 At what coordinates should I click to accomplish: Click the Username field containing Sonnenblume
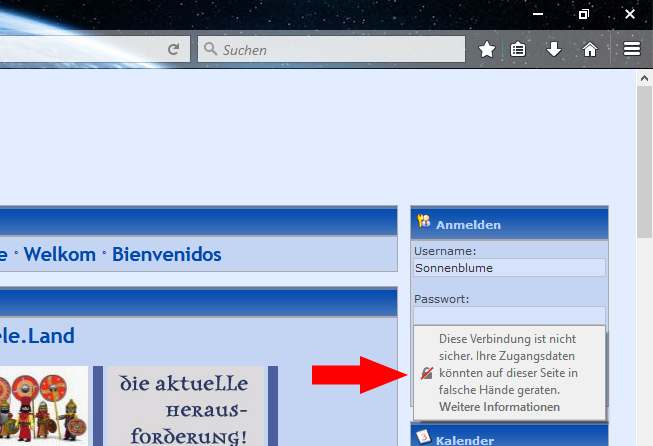pos(509,267)
